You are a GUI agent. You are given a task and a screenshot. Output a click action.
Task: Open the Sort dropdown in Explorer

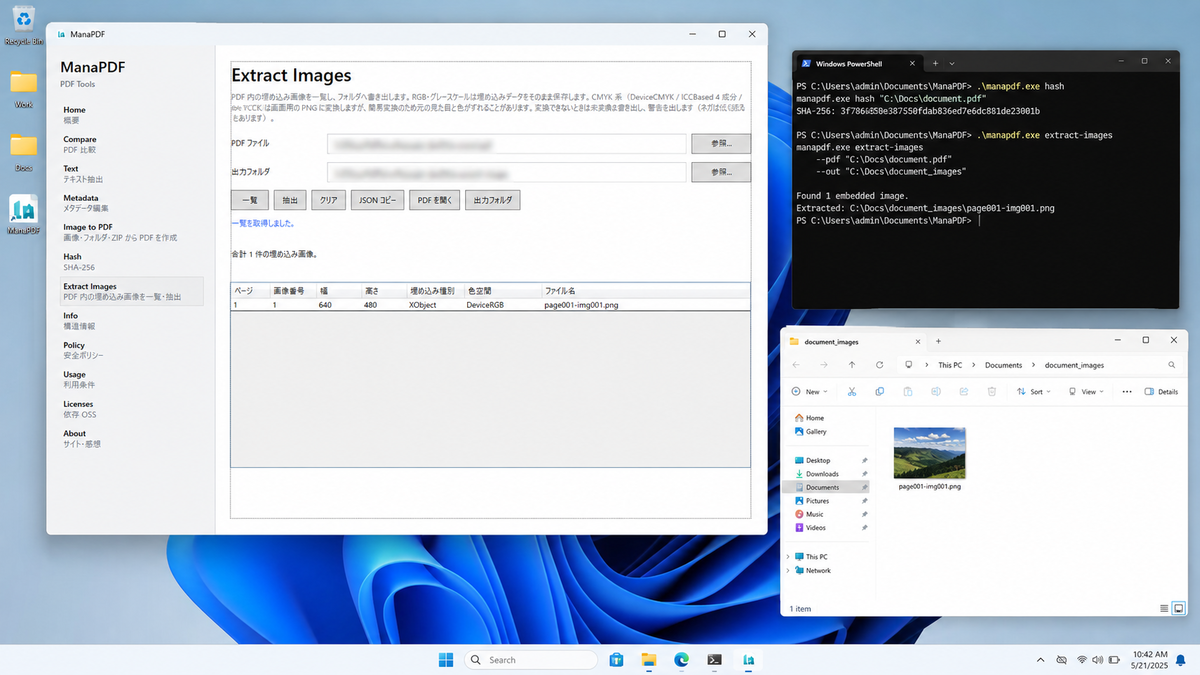pos(1034,392)
